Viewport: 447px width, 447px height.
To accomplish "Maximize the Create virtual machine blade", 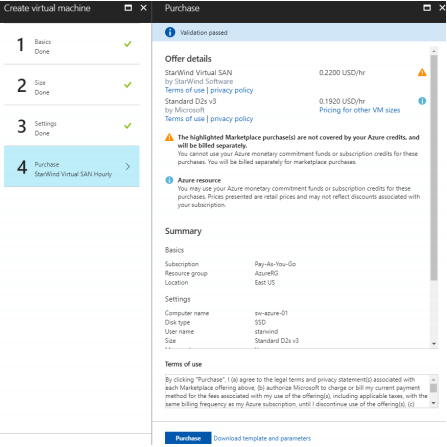I will click(128, 8).
